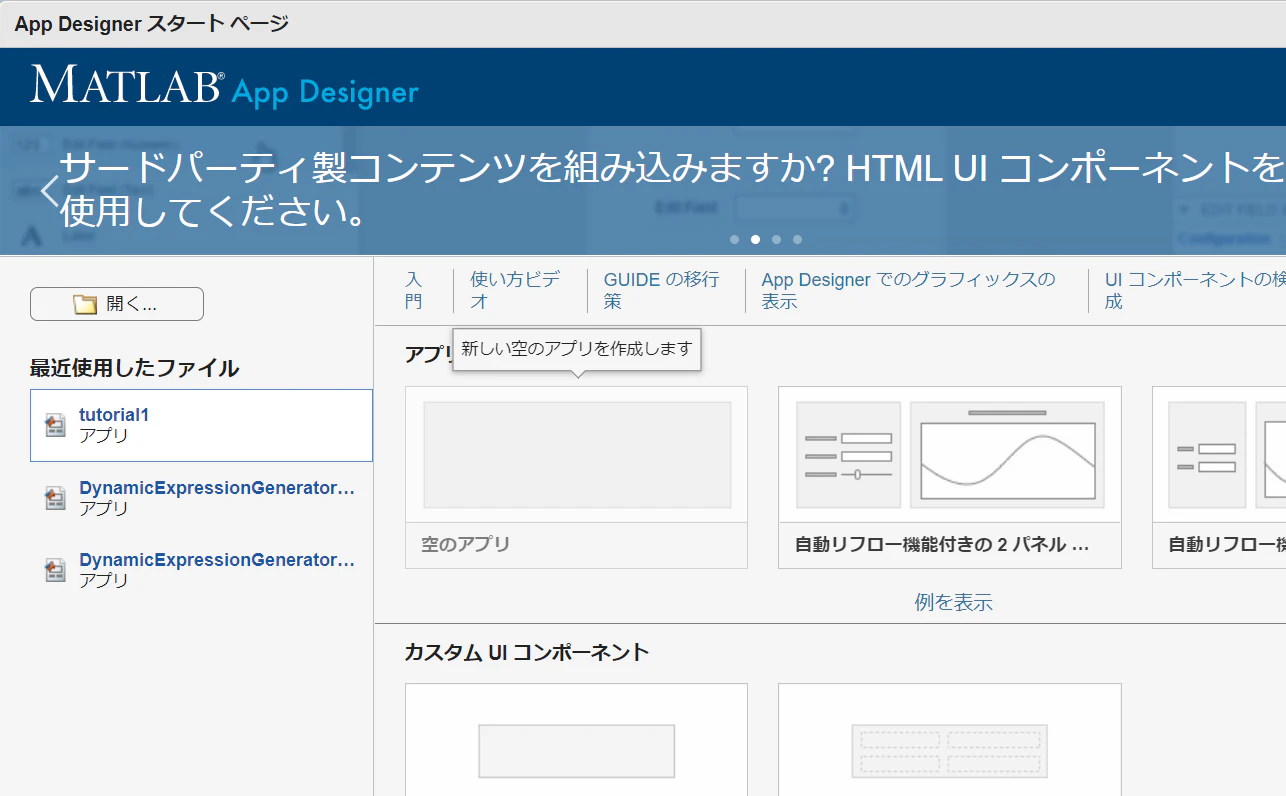1286x796 pixels.
Task: Select the first banner carousel dot
Action: pyautogui.click(x=734, y=239)
